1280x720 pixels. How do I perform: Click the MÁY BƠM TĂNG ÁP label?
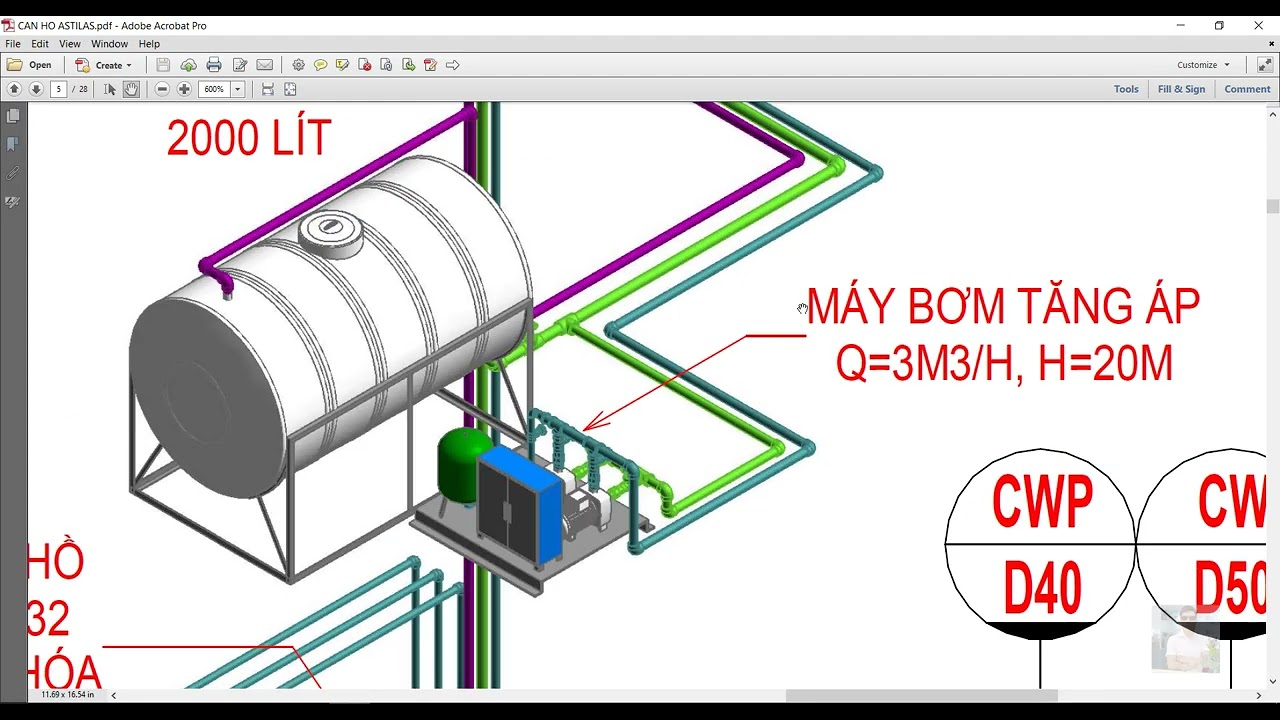pyautogui.click(x=1003, y=306)
